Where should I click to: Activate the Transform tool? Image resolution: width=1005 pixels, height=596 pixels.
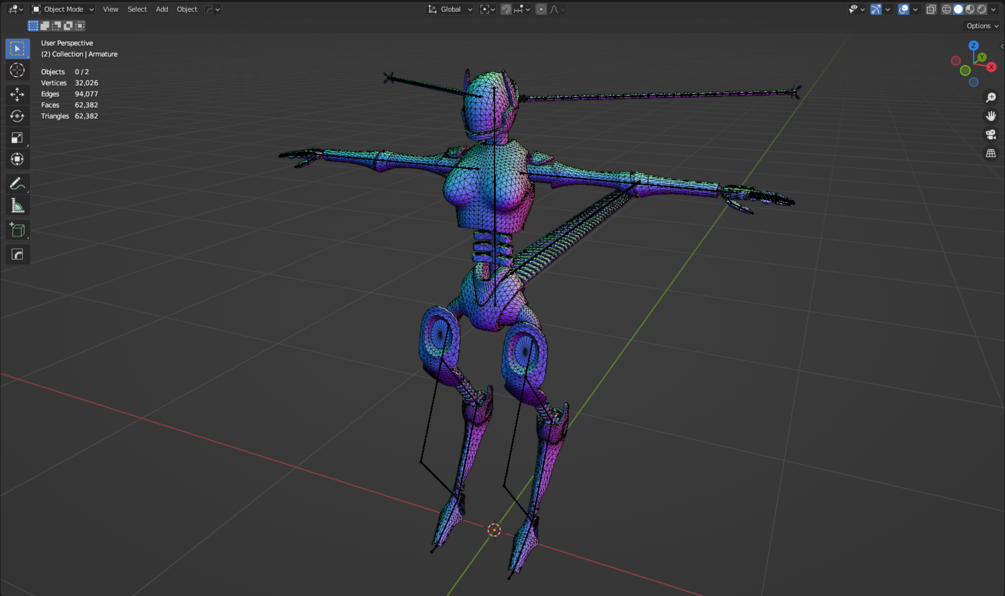click(17, 159)
